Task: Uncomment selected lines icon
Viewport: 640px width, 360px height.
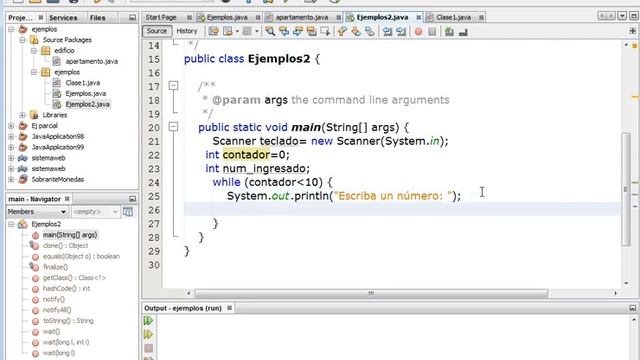Action: coord(463,31)
